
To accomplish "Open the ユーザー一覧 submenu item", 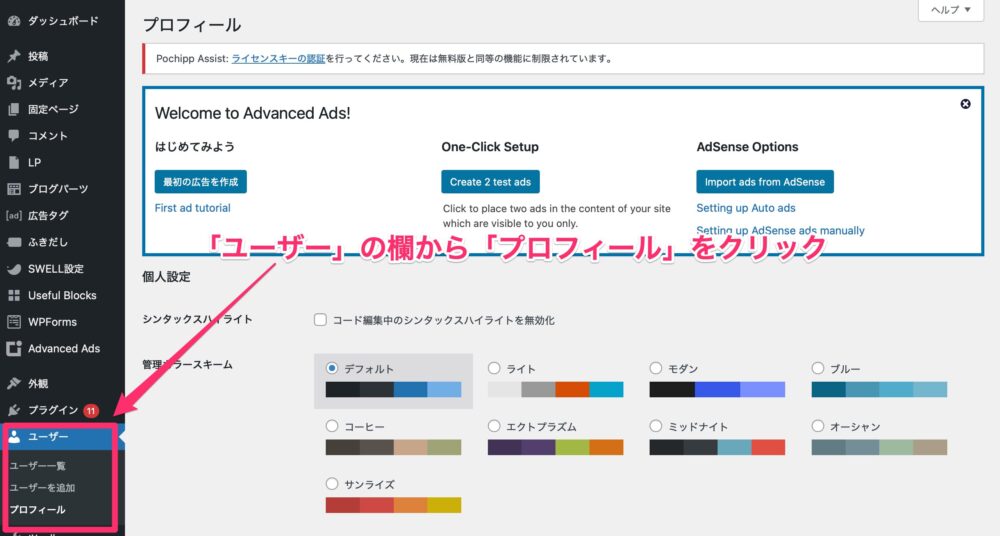I will pyautogui.click(x=37, y=466).
